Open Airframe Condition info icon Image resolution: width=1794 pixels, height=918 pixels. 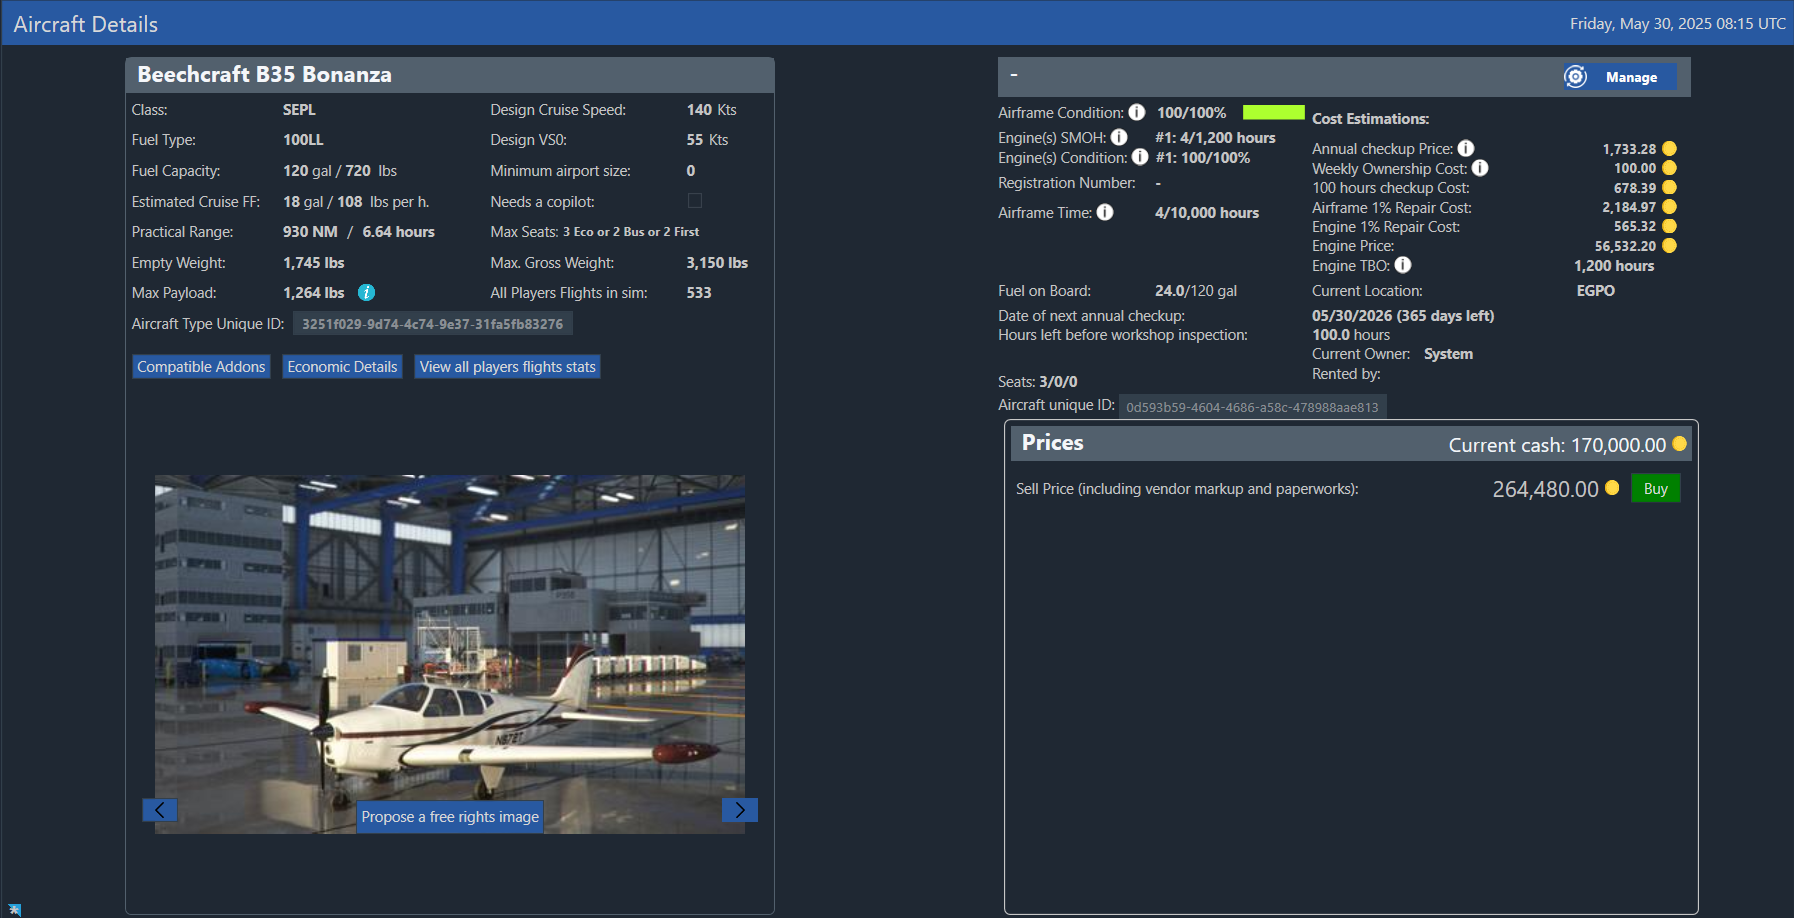tap(1137, 112)
